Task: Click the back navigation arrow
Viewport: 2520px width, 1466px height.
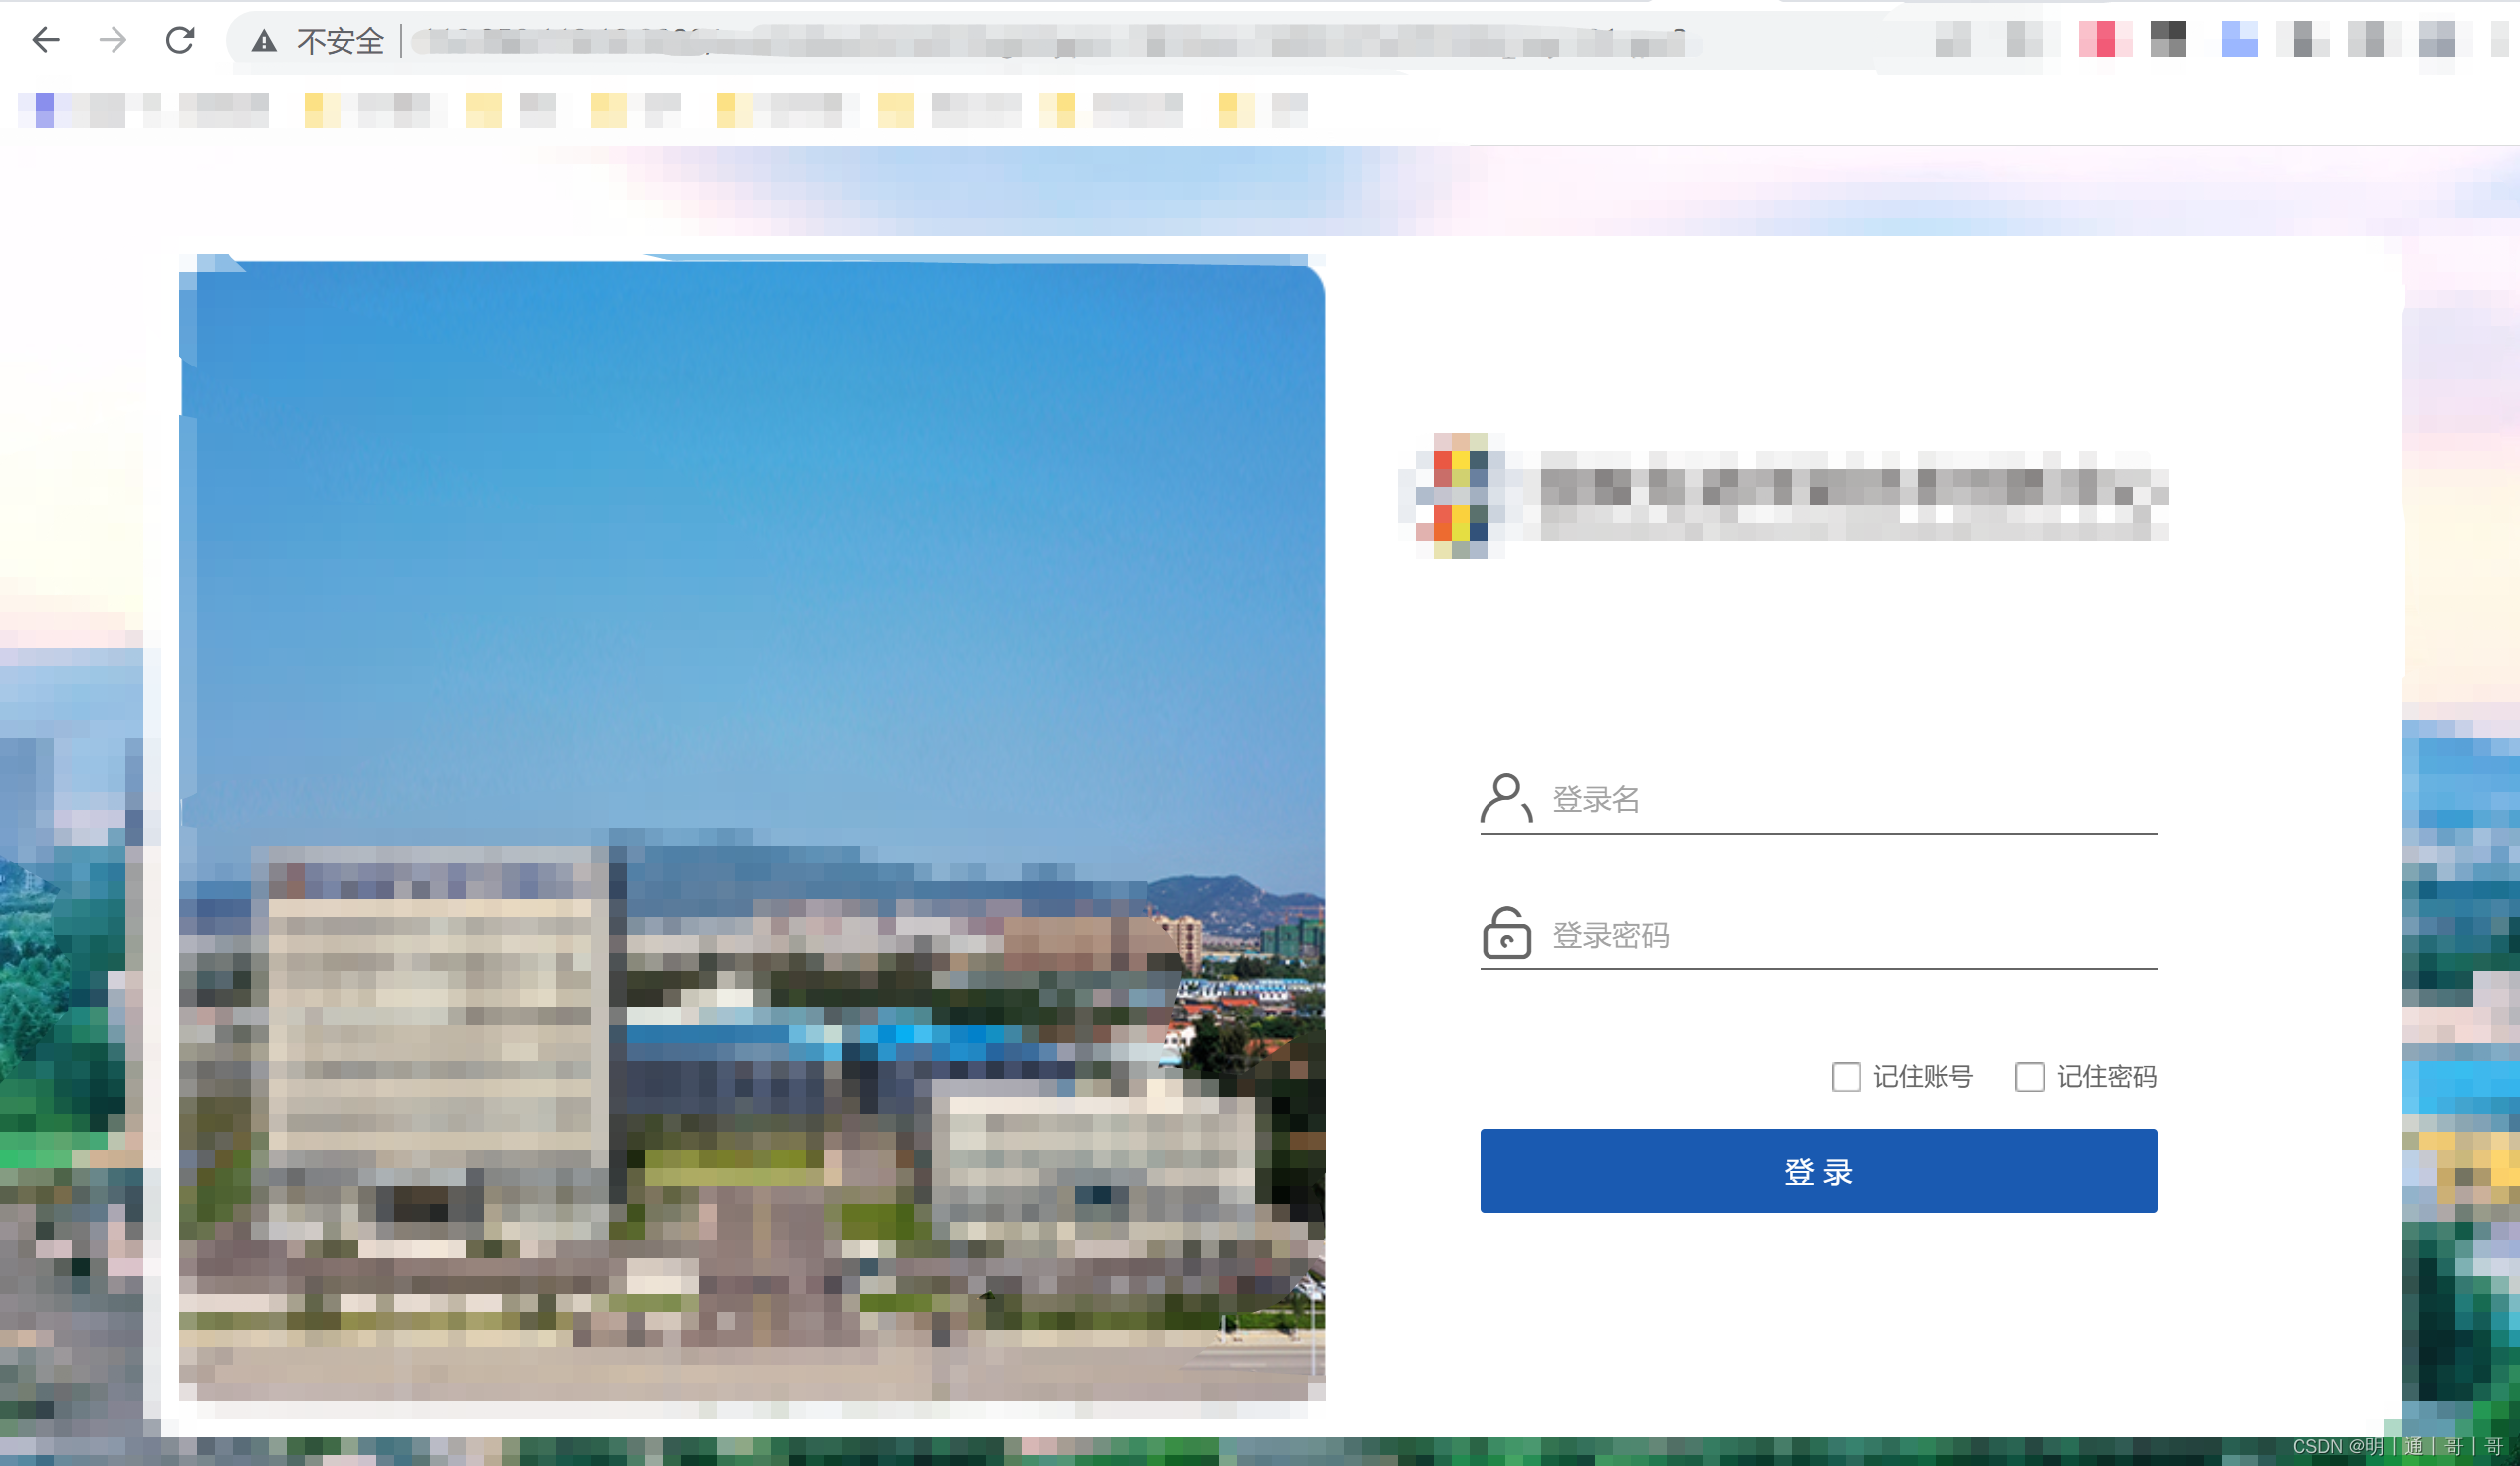Action: (46, 40)
